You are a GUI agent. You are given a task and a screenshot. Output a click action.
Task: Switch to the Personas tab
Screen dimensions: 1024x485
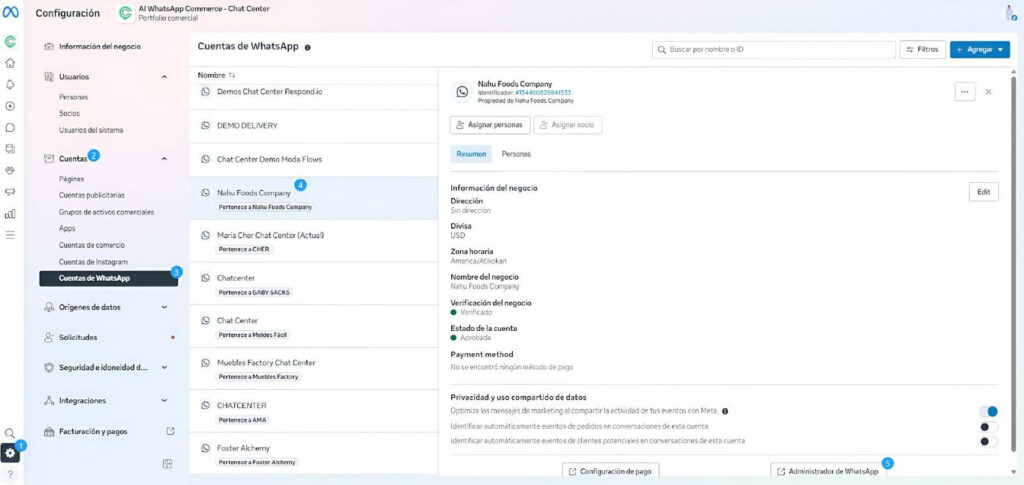pyautogui.click(x=516, y=154)
